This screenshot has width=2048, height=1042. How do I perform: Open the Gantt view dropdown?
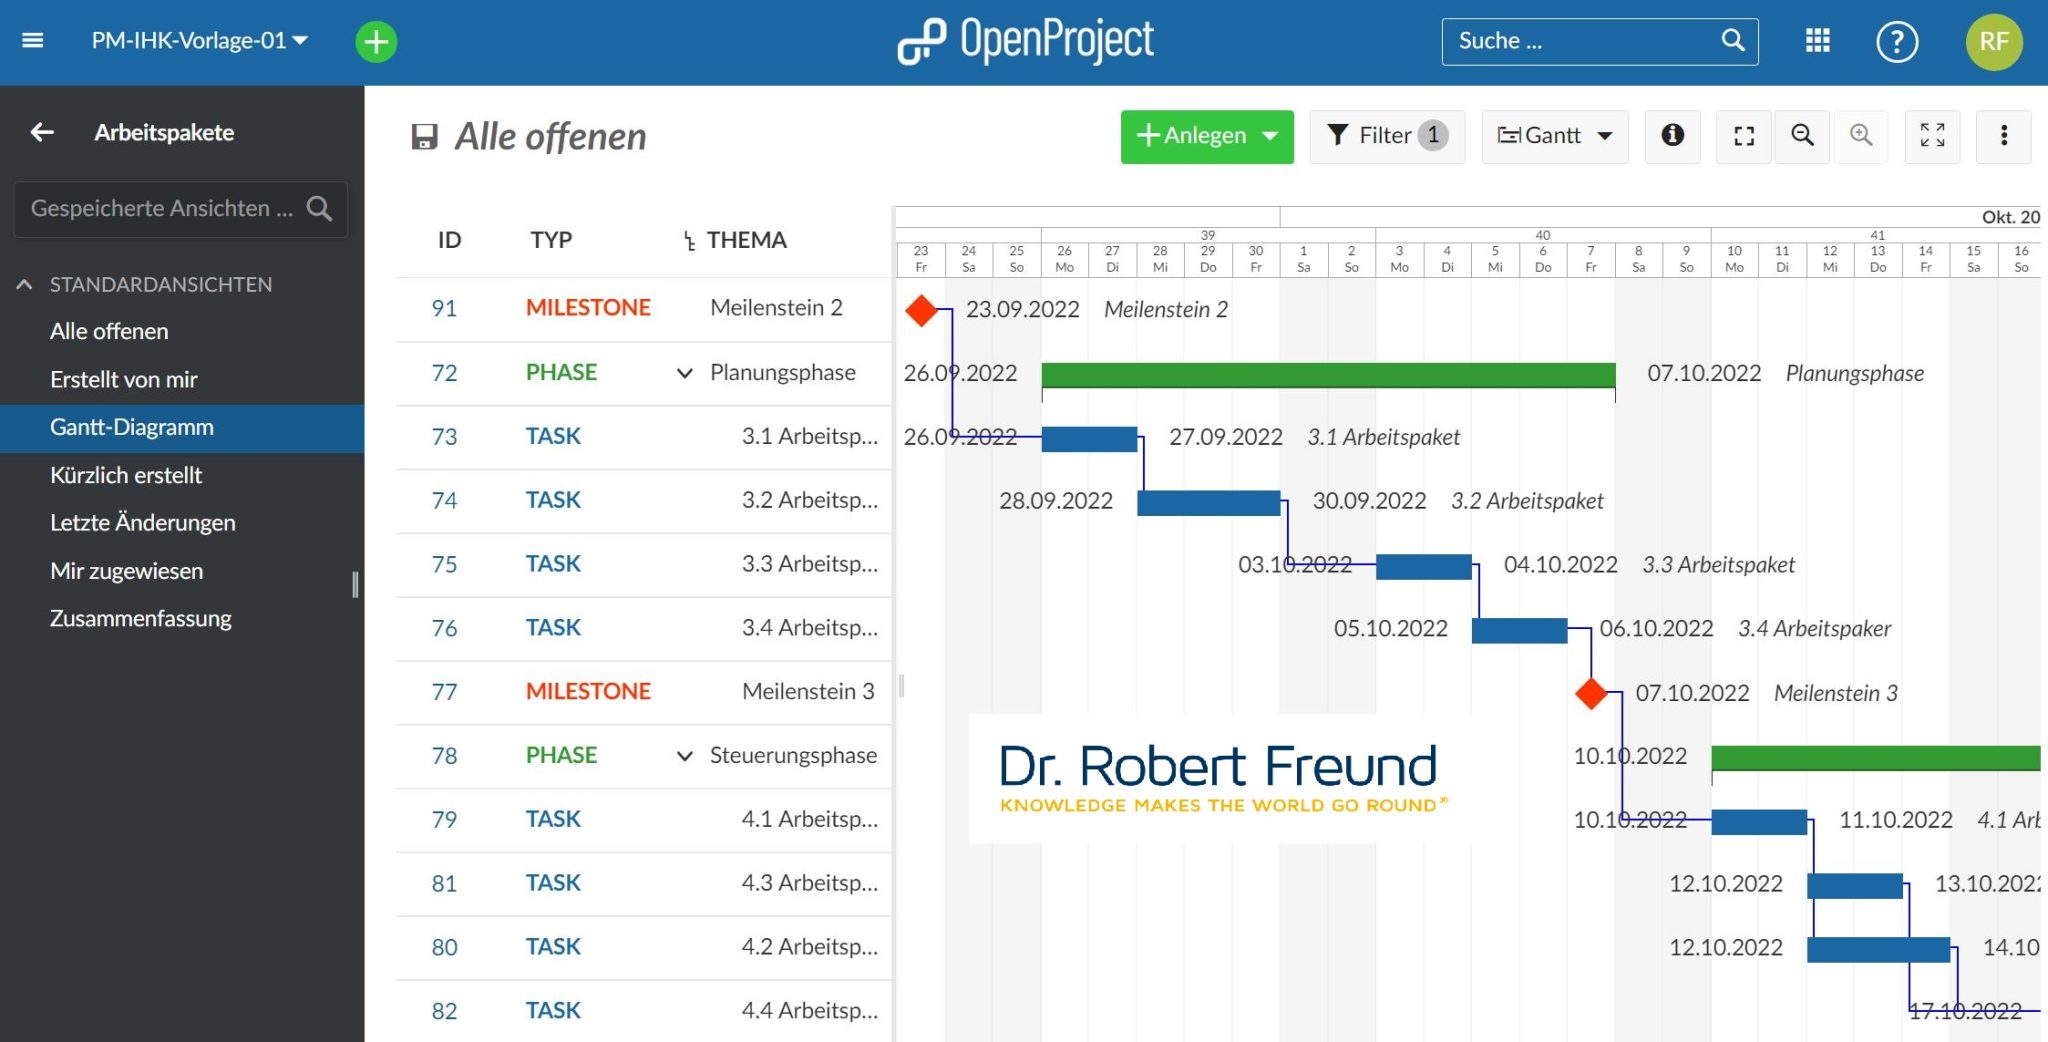coord(1554,136)
